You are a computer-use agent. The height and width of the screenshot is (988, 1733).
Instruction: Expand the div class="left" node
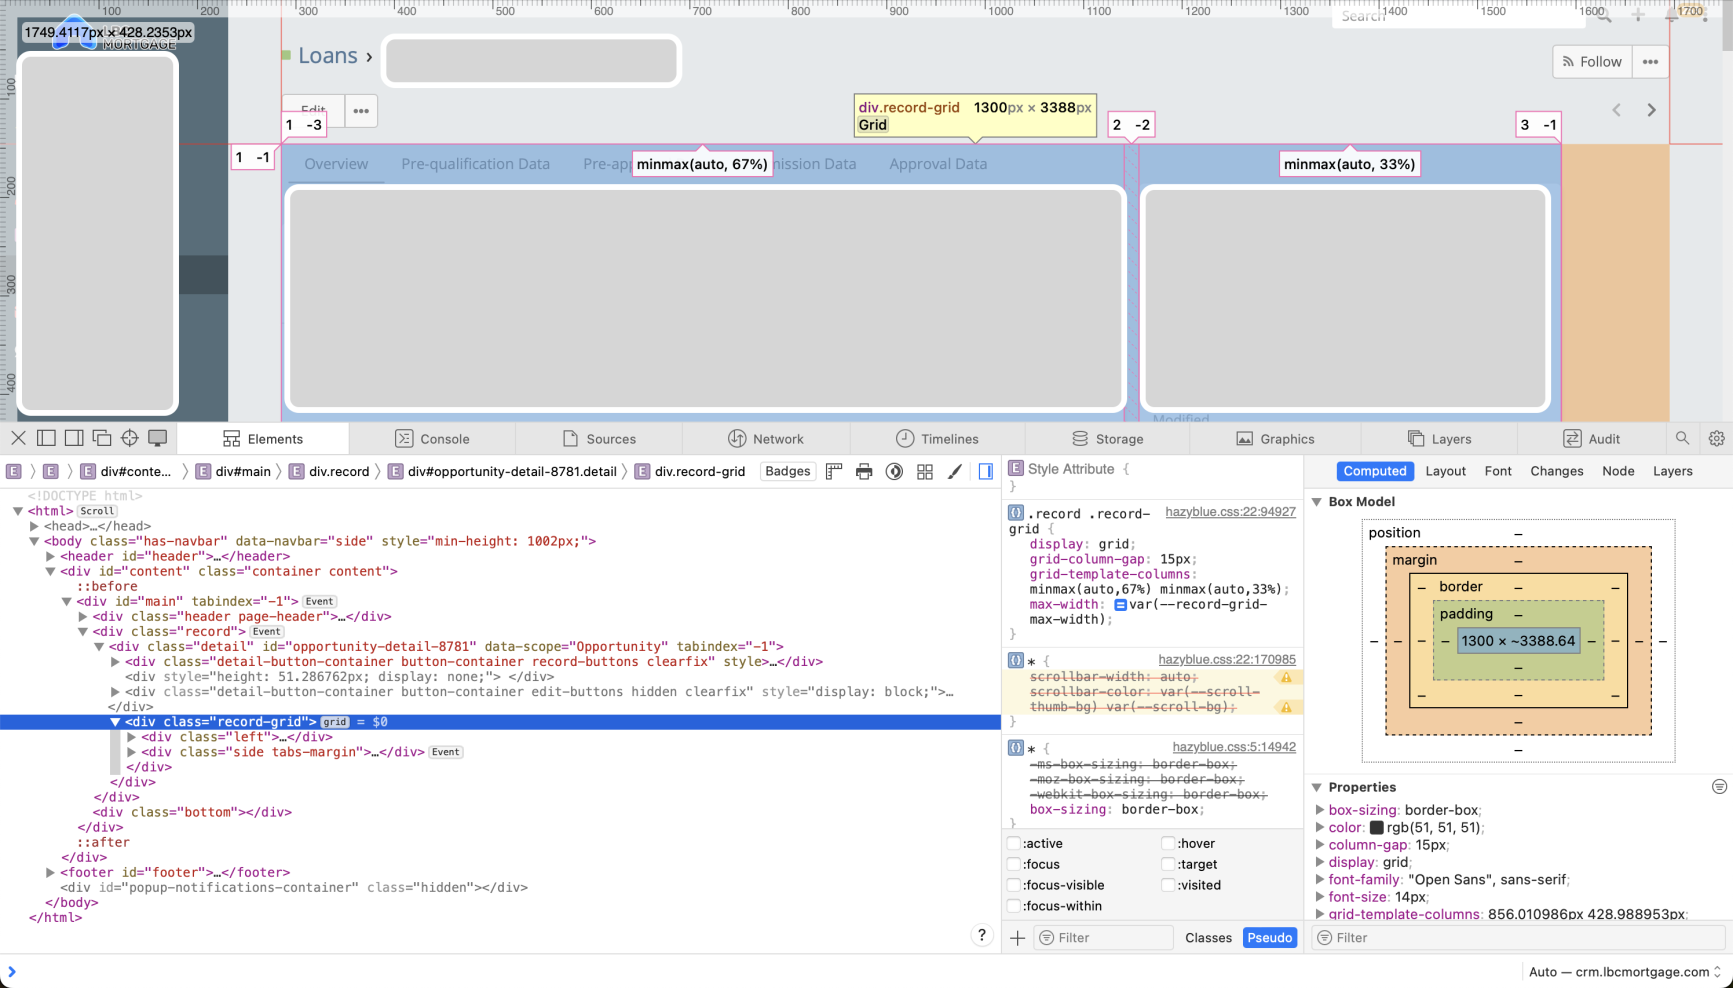(131, 737)
